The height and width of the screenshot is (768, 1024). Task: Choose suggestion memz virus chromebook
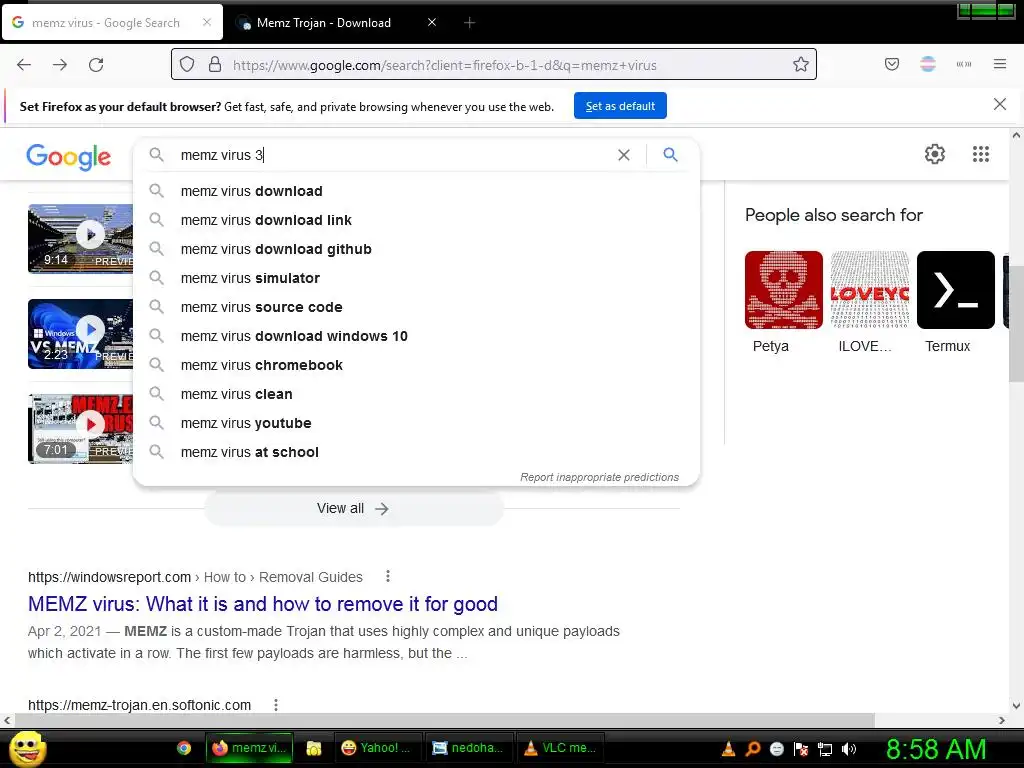pyautogui.click(x=416, y=365)
